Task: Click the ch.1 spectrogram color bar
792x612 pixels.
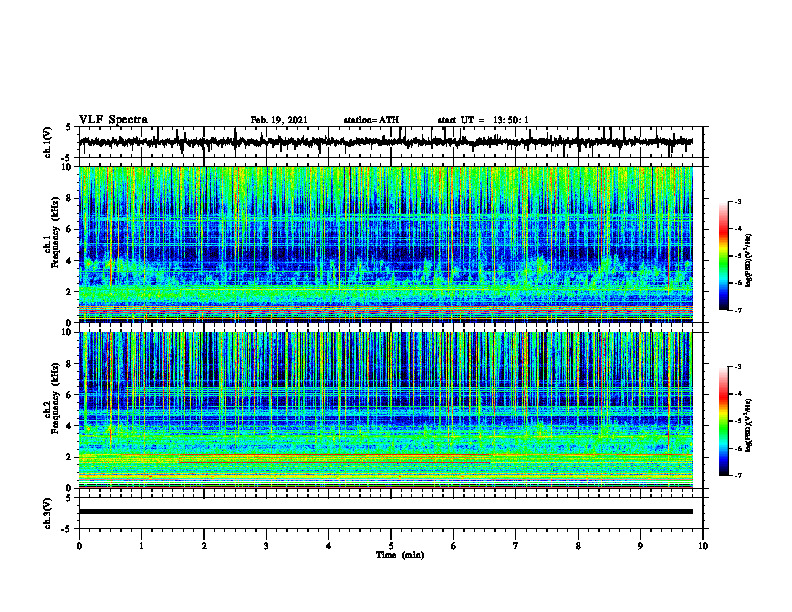Action: tap(723, 256)
